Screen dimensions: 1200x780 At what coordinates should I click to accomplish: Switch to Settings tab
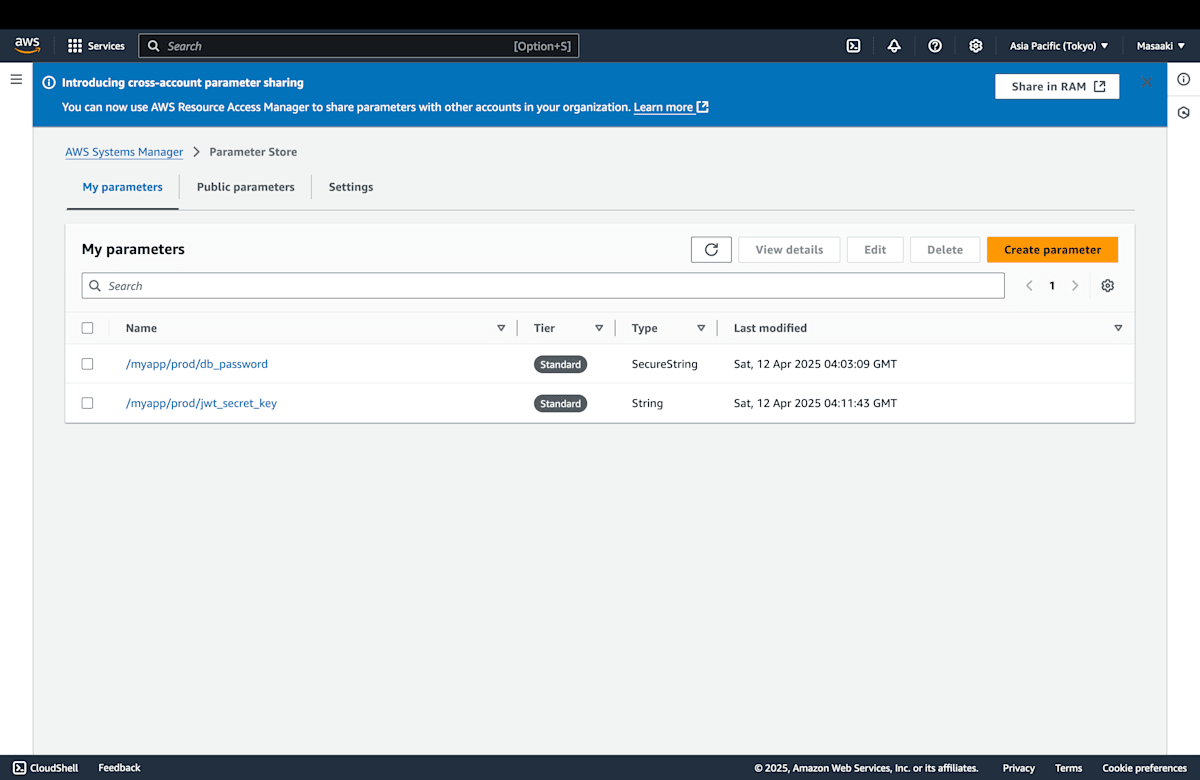[351, 187]
